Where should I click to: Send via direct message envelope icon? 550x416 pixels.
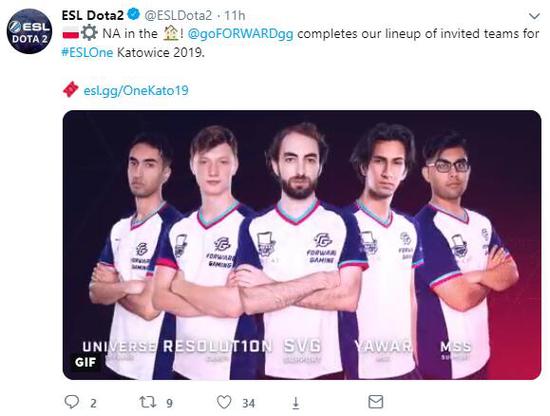click(x=376, y=402)
